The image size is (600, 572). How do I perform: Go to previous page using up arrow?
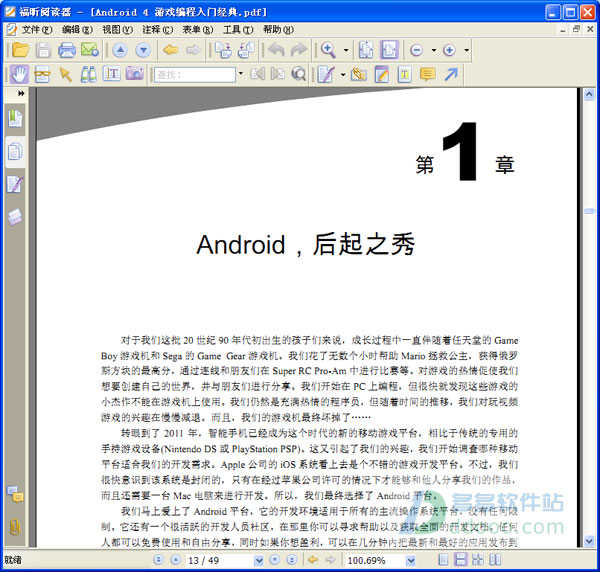point(120,50)
